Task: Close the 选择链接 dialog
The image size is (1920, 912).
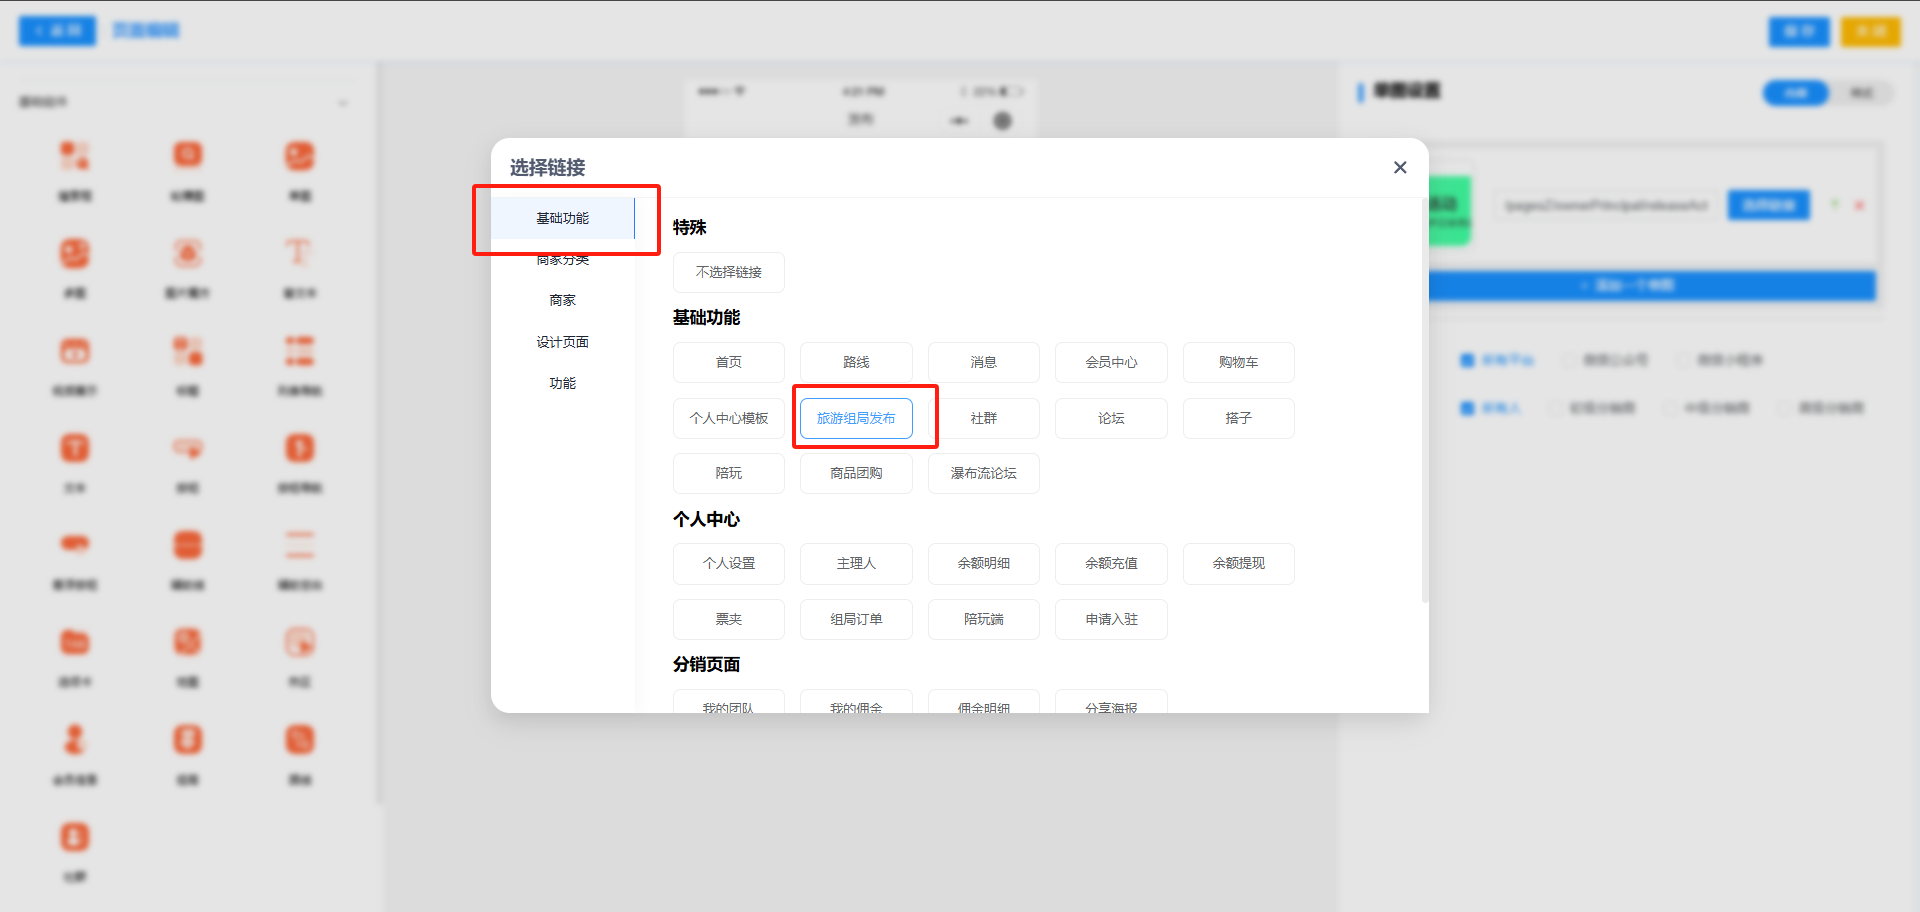Action: [x=1400, y=168]
